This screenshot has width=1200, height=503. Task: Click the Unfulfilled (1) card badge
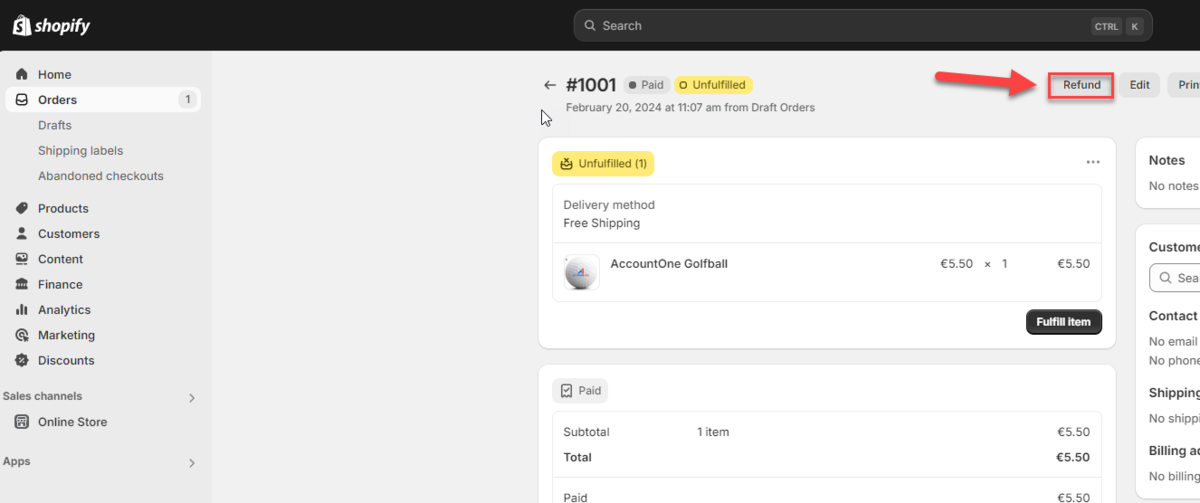click(603, 163)
